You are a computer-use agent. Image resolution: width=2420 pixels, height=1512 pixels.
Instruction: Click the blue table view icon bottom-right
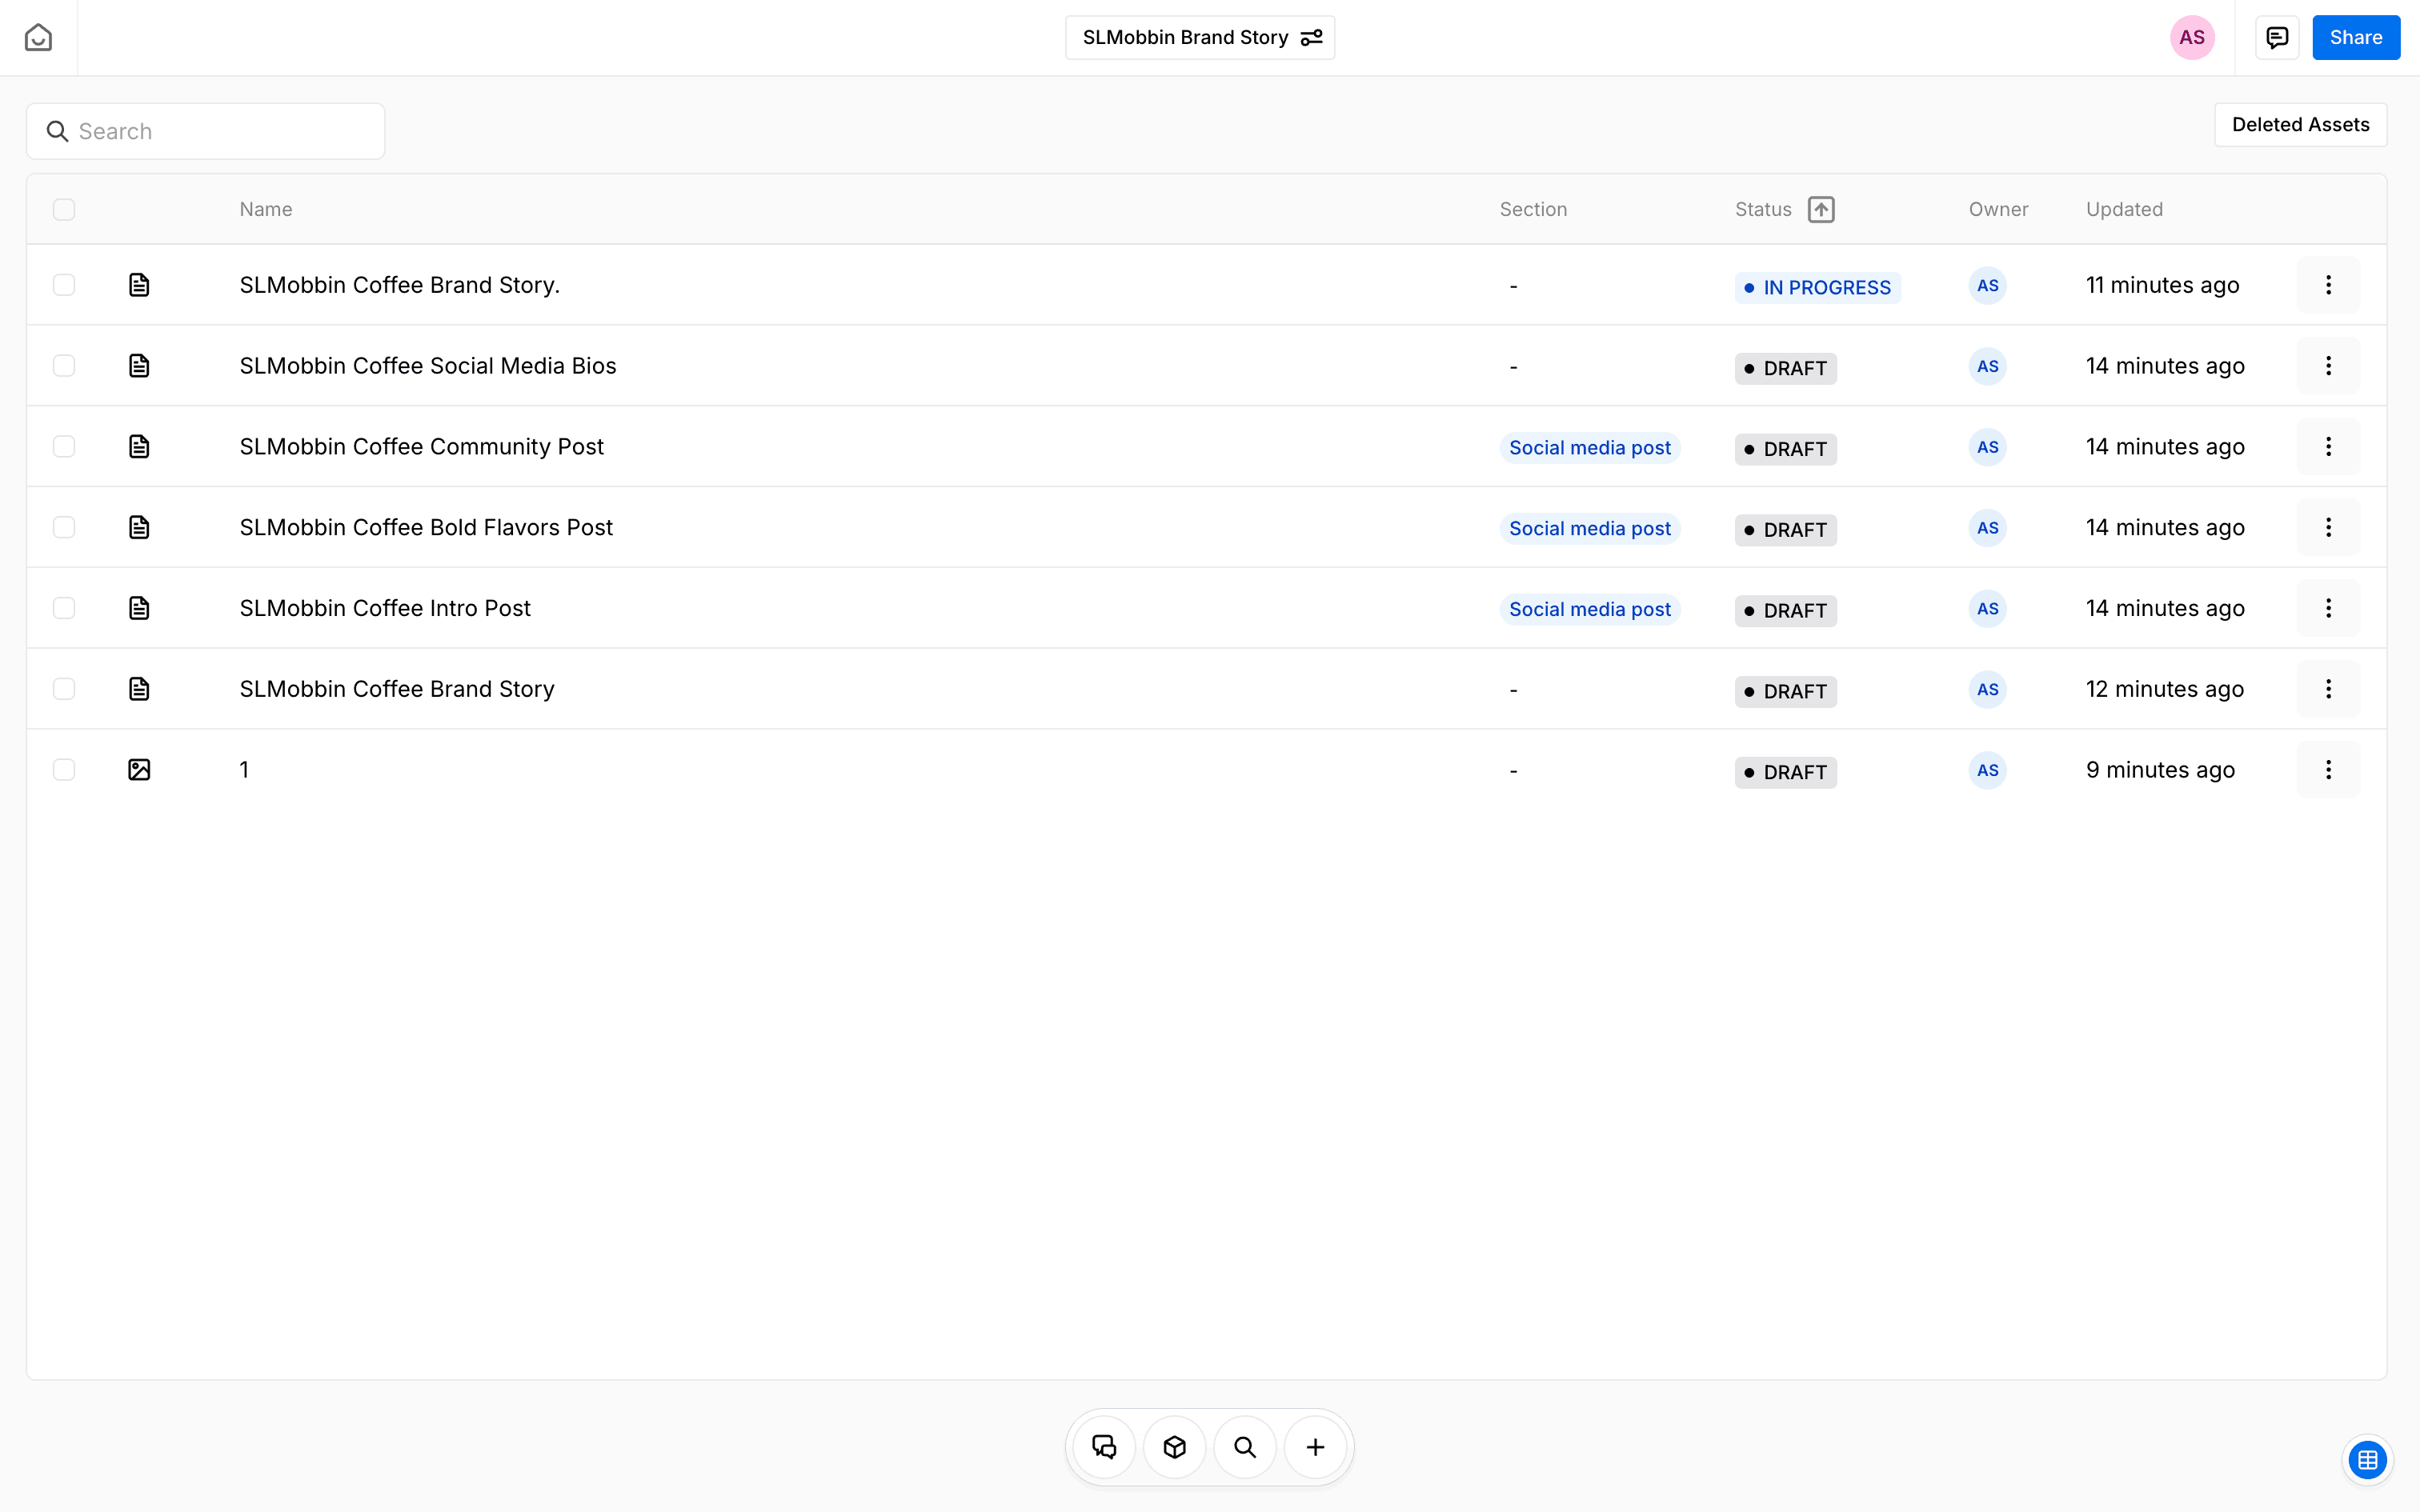tap(2367, 1460)
